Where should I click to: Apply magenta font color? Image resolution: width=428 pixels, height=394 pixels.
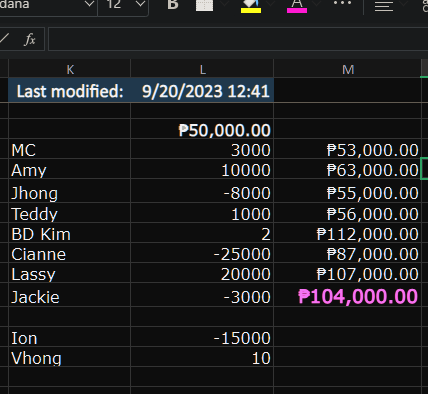(297, 6)
